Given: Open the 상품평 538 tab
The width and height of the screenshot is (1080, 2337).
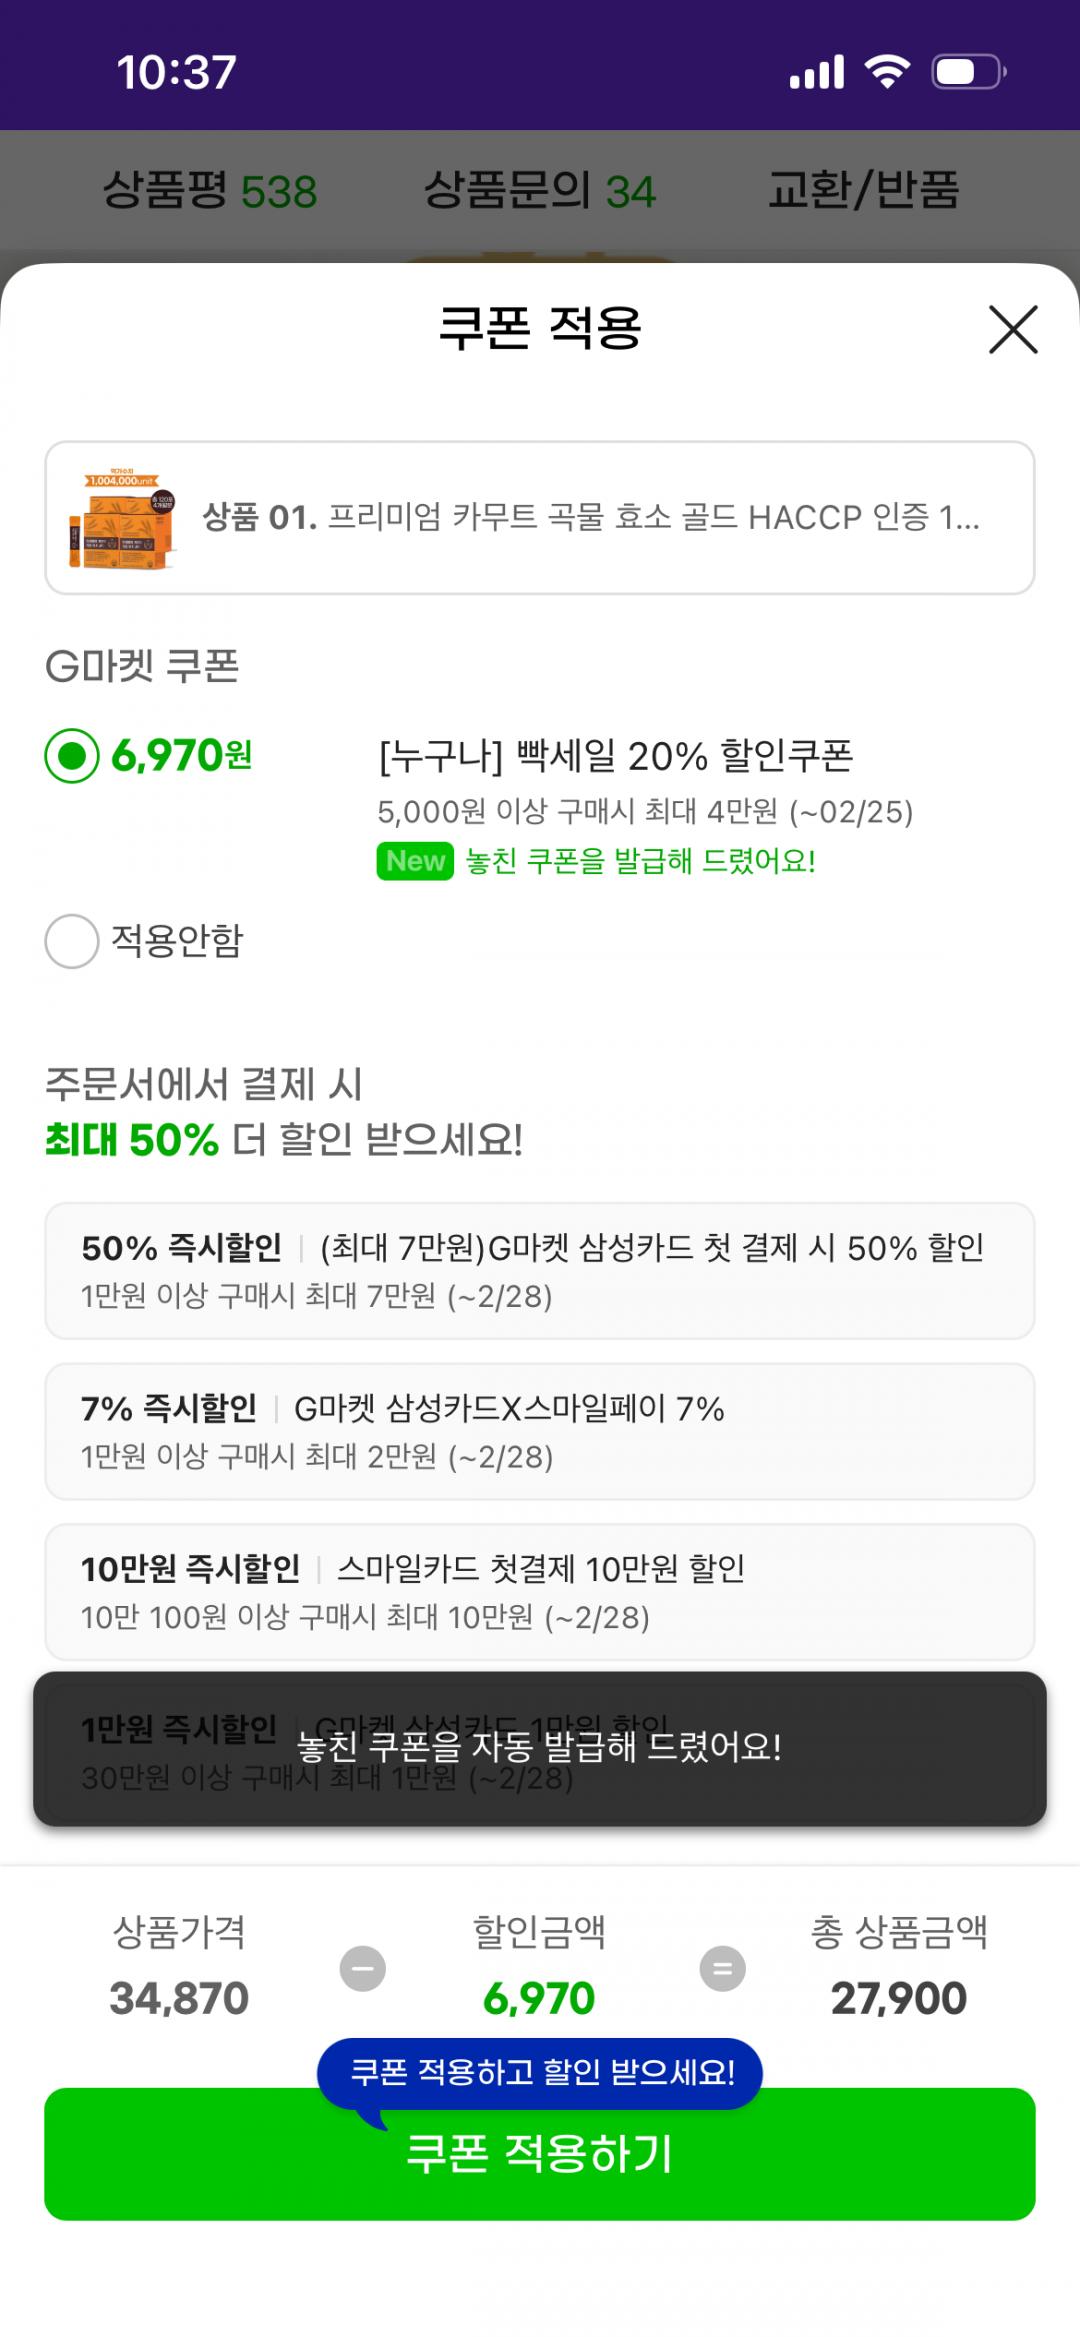Looking at the screenshot, I should tap(210, 190).
